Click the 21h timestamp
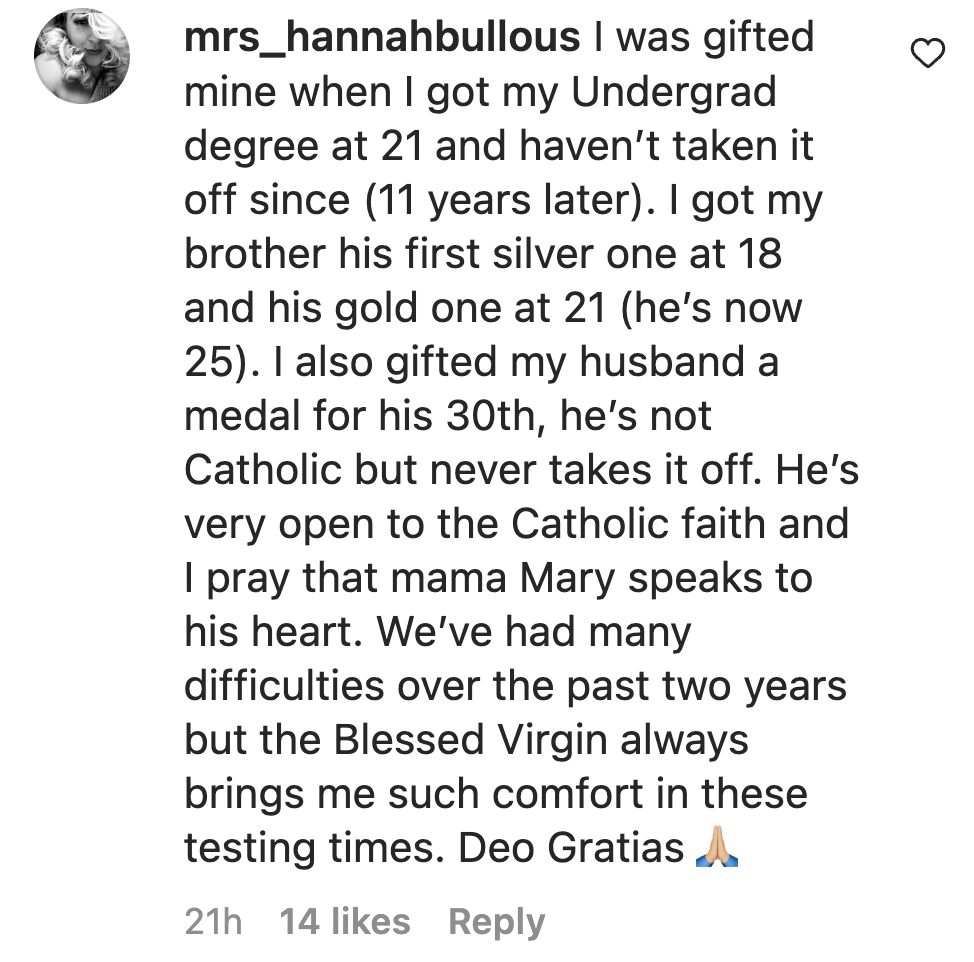The width and height of the screenshot is (974, 962). 213,922
